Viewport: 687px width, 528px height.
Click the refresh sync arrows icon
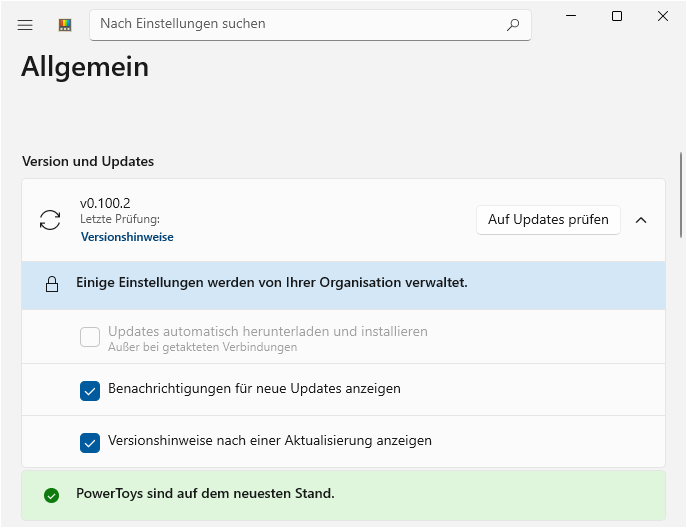(50, 220)
